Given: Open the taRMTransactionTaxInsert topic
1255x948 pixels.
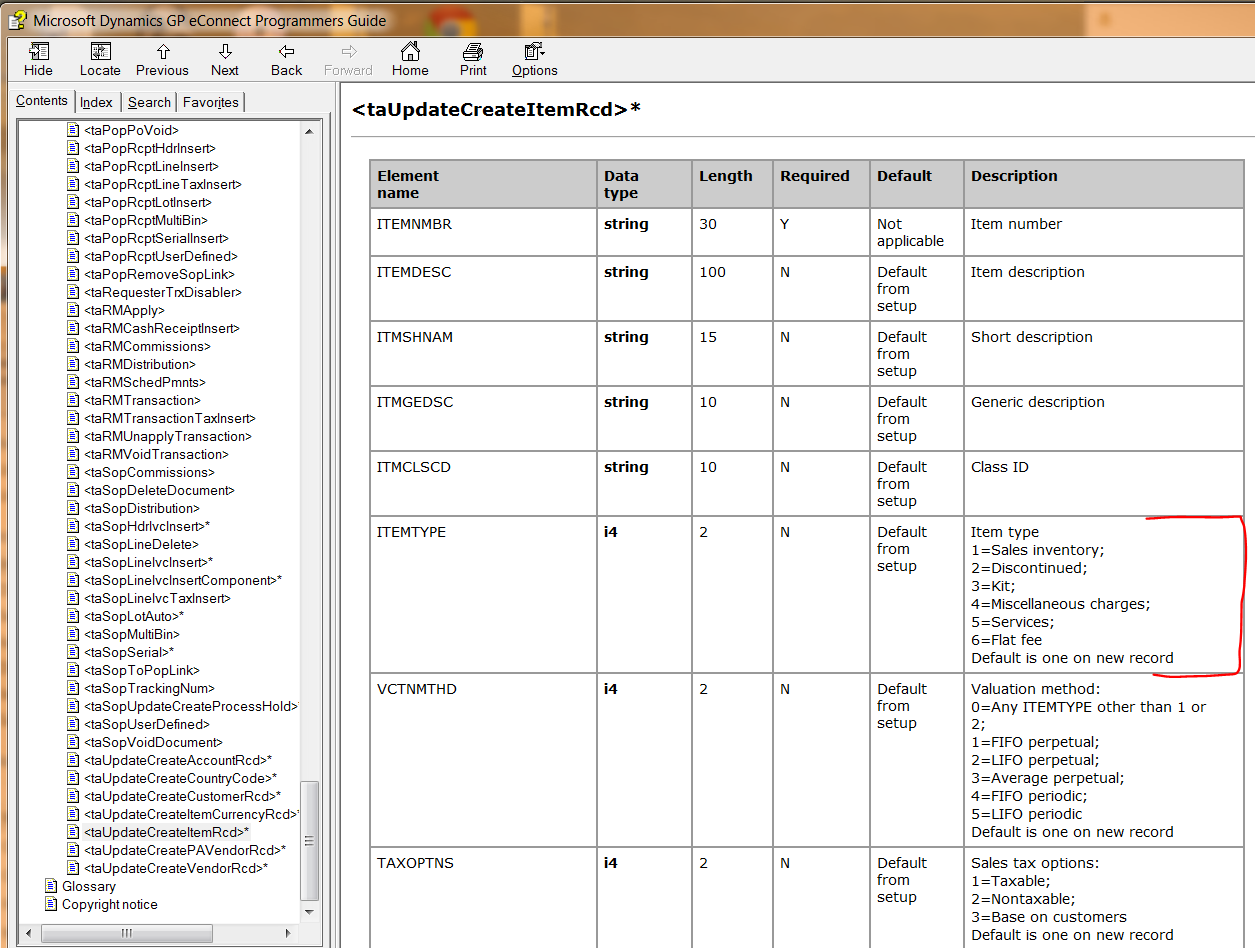Looking at the screenshot, I should (x=170, y=418).
